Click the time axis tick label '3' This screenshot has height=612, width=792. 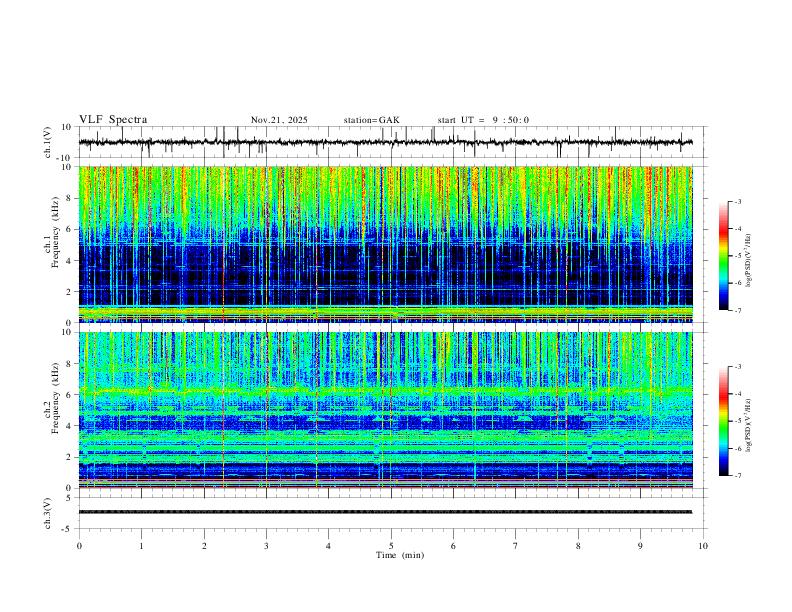click(266, 546)
